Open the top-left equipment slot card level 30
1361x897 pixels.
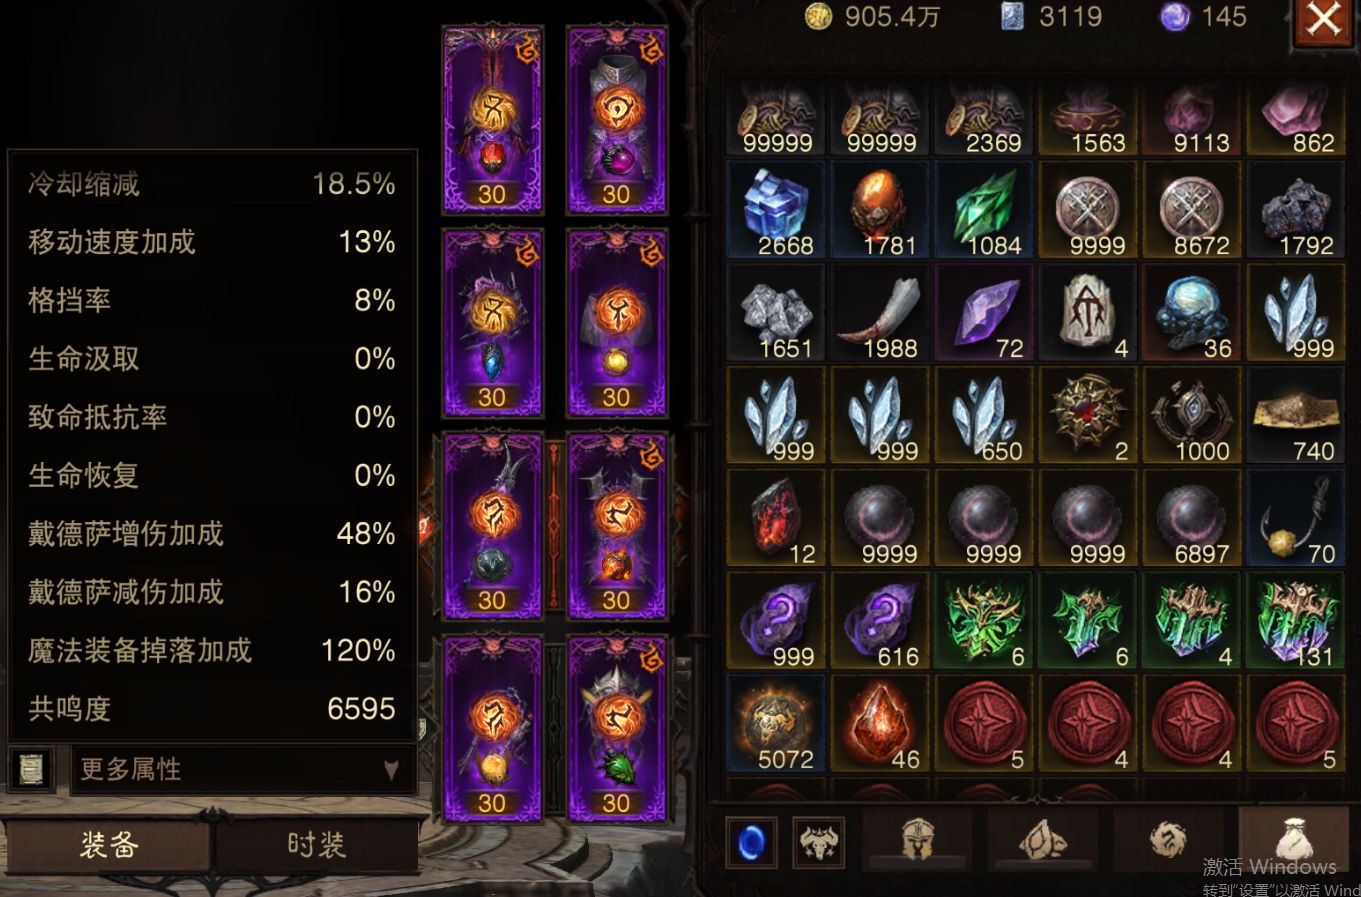pos(492,119)
